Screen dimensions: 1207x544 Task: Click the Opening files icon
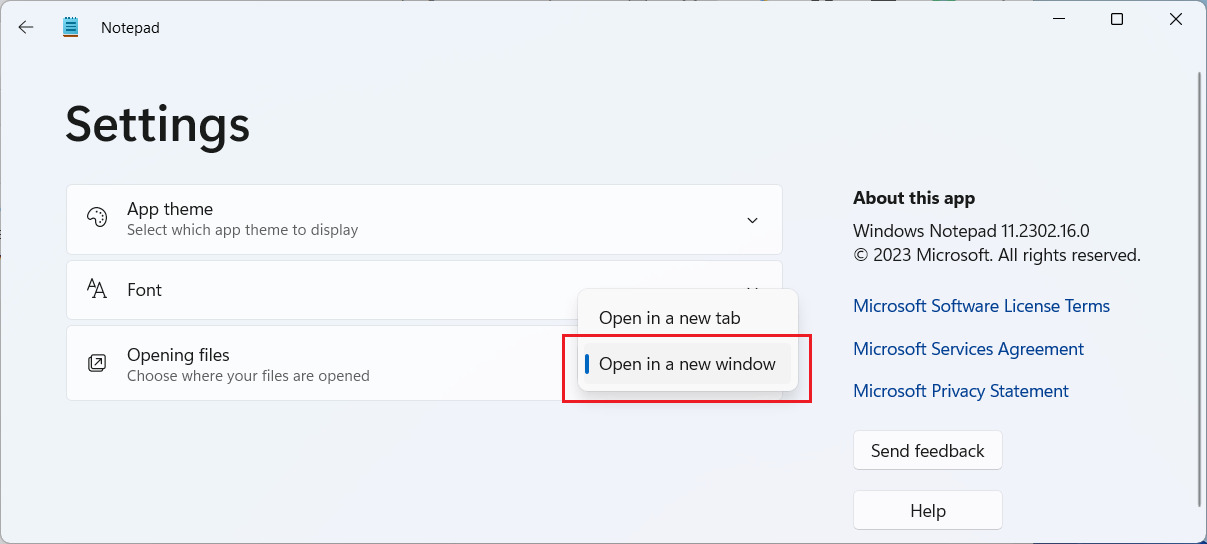click(x=97, y=364)
